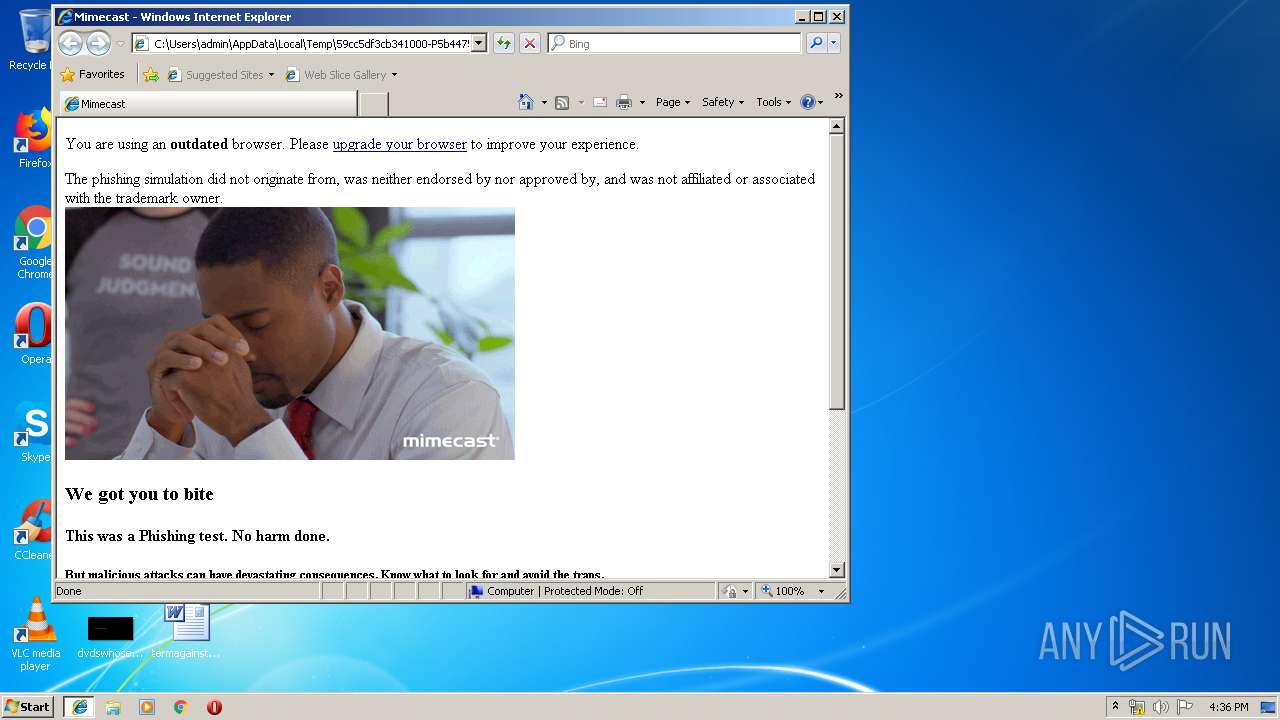Click the Read Mail envelope icon

600,102
